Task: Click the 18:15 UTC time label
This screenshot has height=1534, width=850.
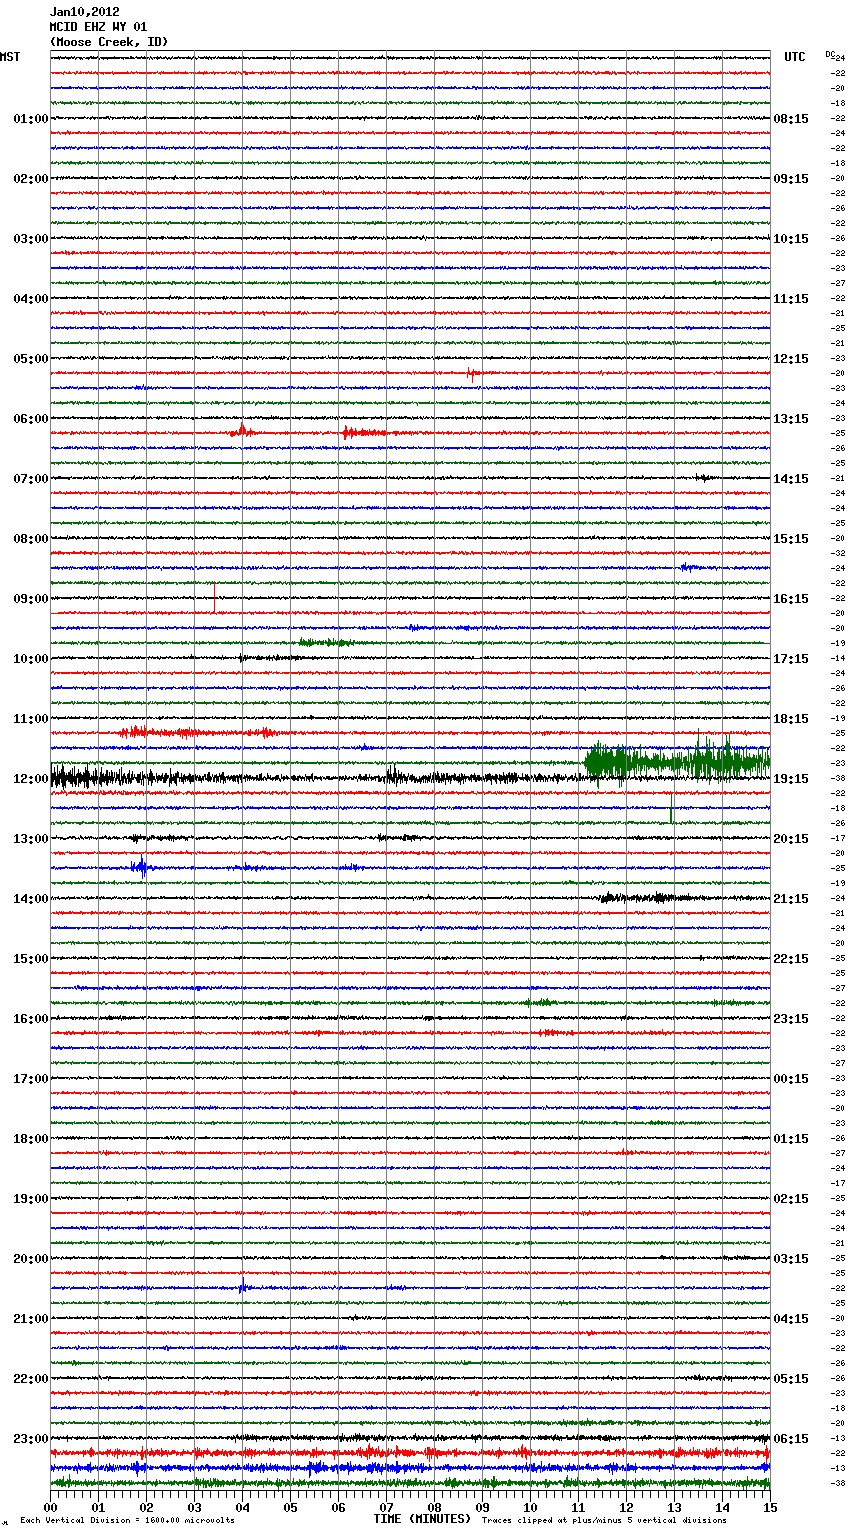Action: point(791,719)
